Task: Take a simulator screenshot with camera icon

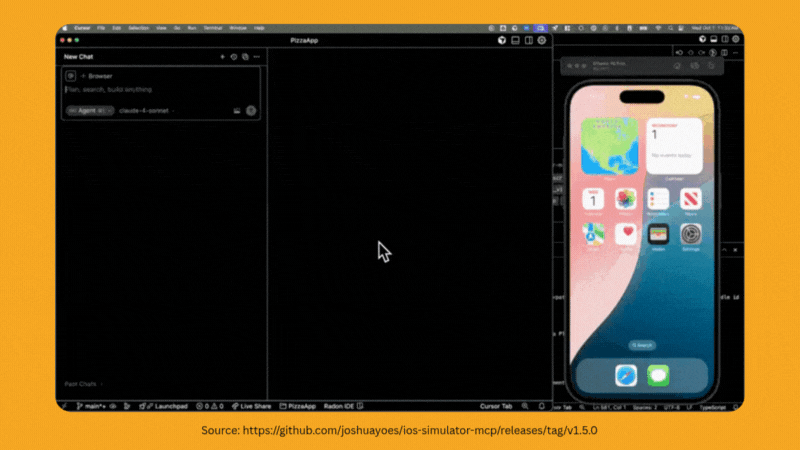Action: (x=694, y=66)
